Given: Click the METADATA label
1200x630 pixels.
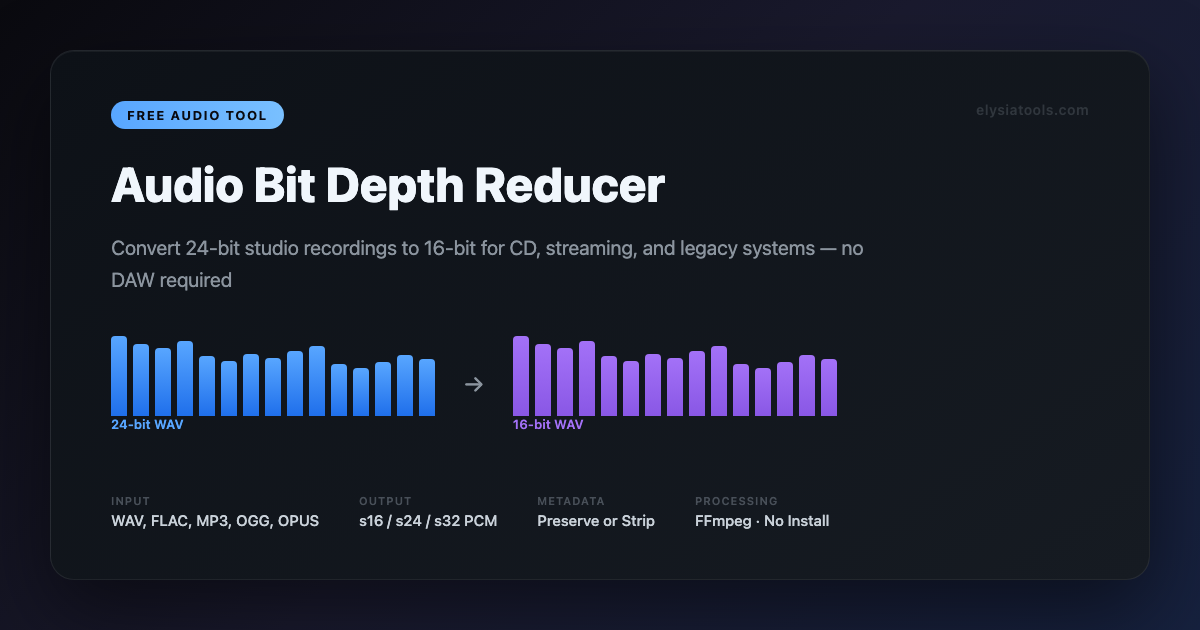Looking at the screenshot, I should pyautogui.click(x=571, y=501).
